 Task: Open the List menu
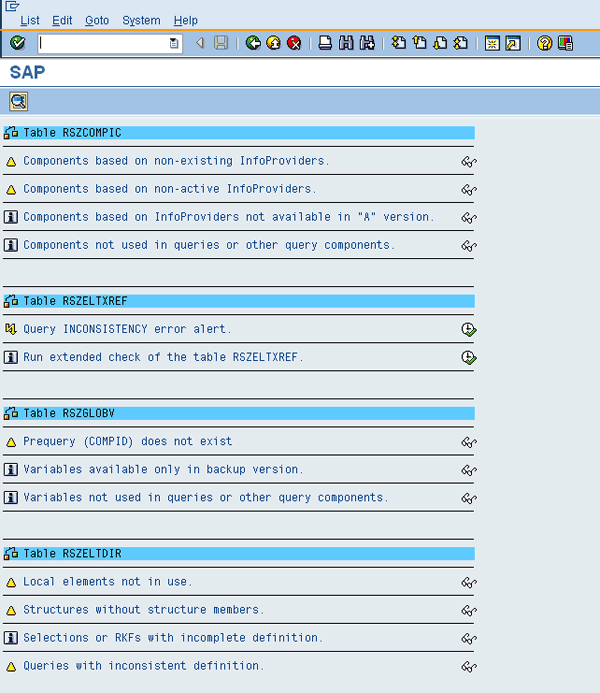click(30, 20)
